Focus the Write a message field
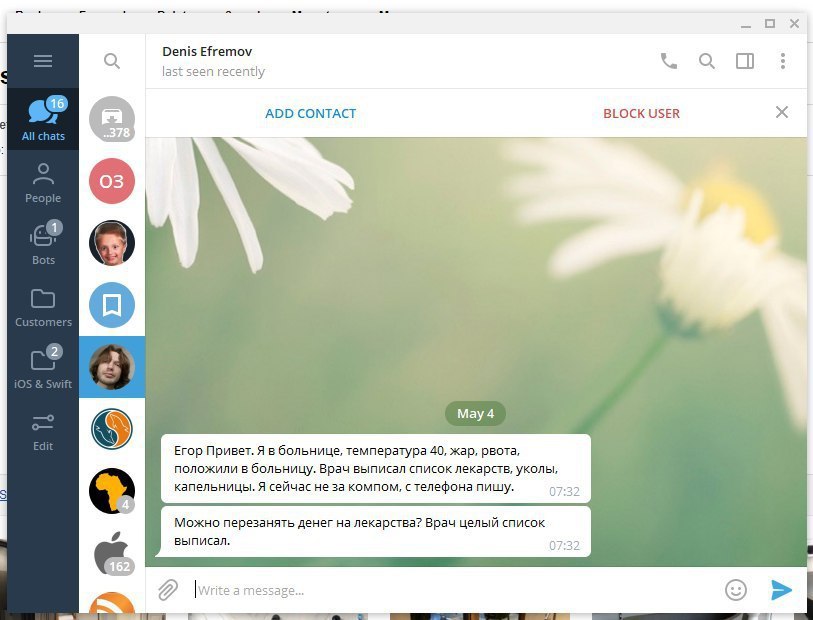Image resolution: width=813 pixels, height=620 pixels. pos(456,590)
